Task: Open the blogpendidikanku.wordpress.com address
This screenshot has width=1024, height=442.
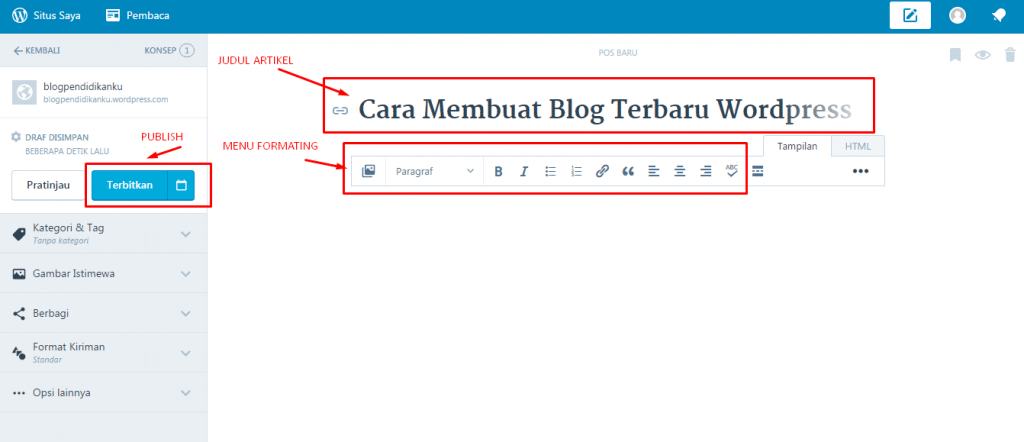Action: pyautogui.click(x=106, y=100)
